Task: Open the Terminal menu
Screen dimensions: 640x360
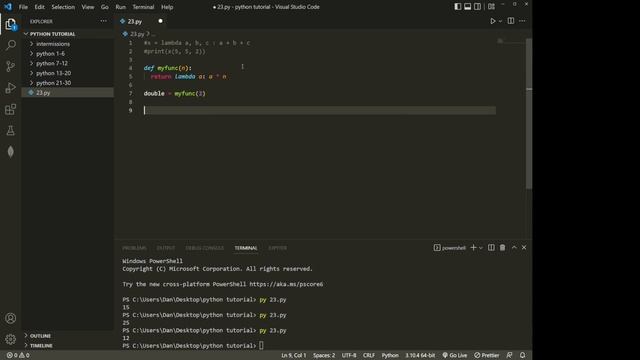Action: [x=143, y=7]
